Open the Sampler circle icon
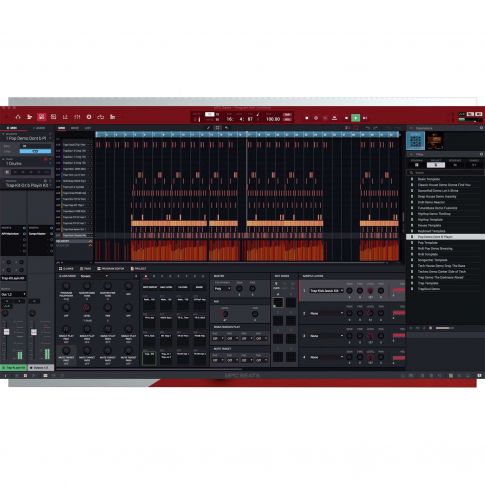485x485 pixels. pyautogui.click(x=89, y=117)
